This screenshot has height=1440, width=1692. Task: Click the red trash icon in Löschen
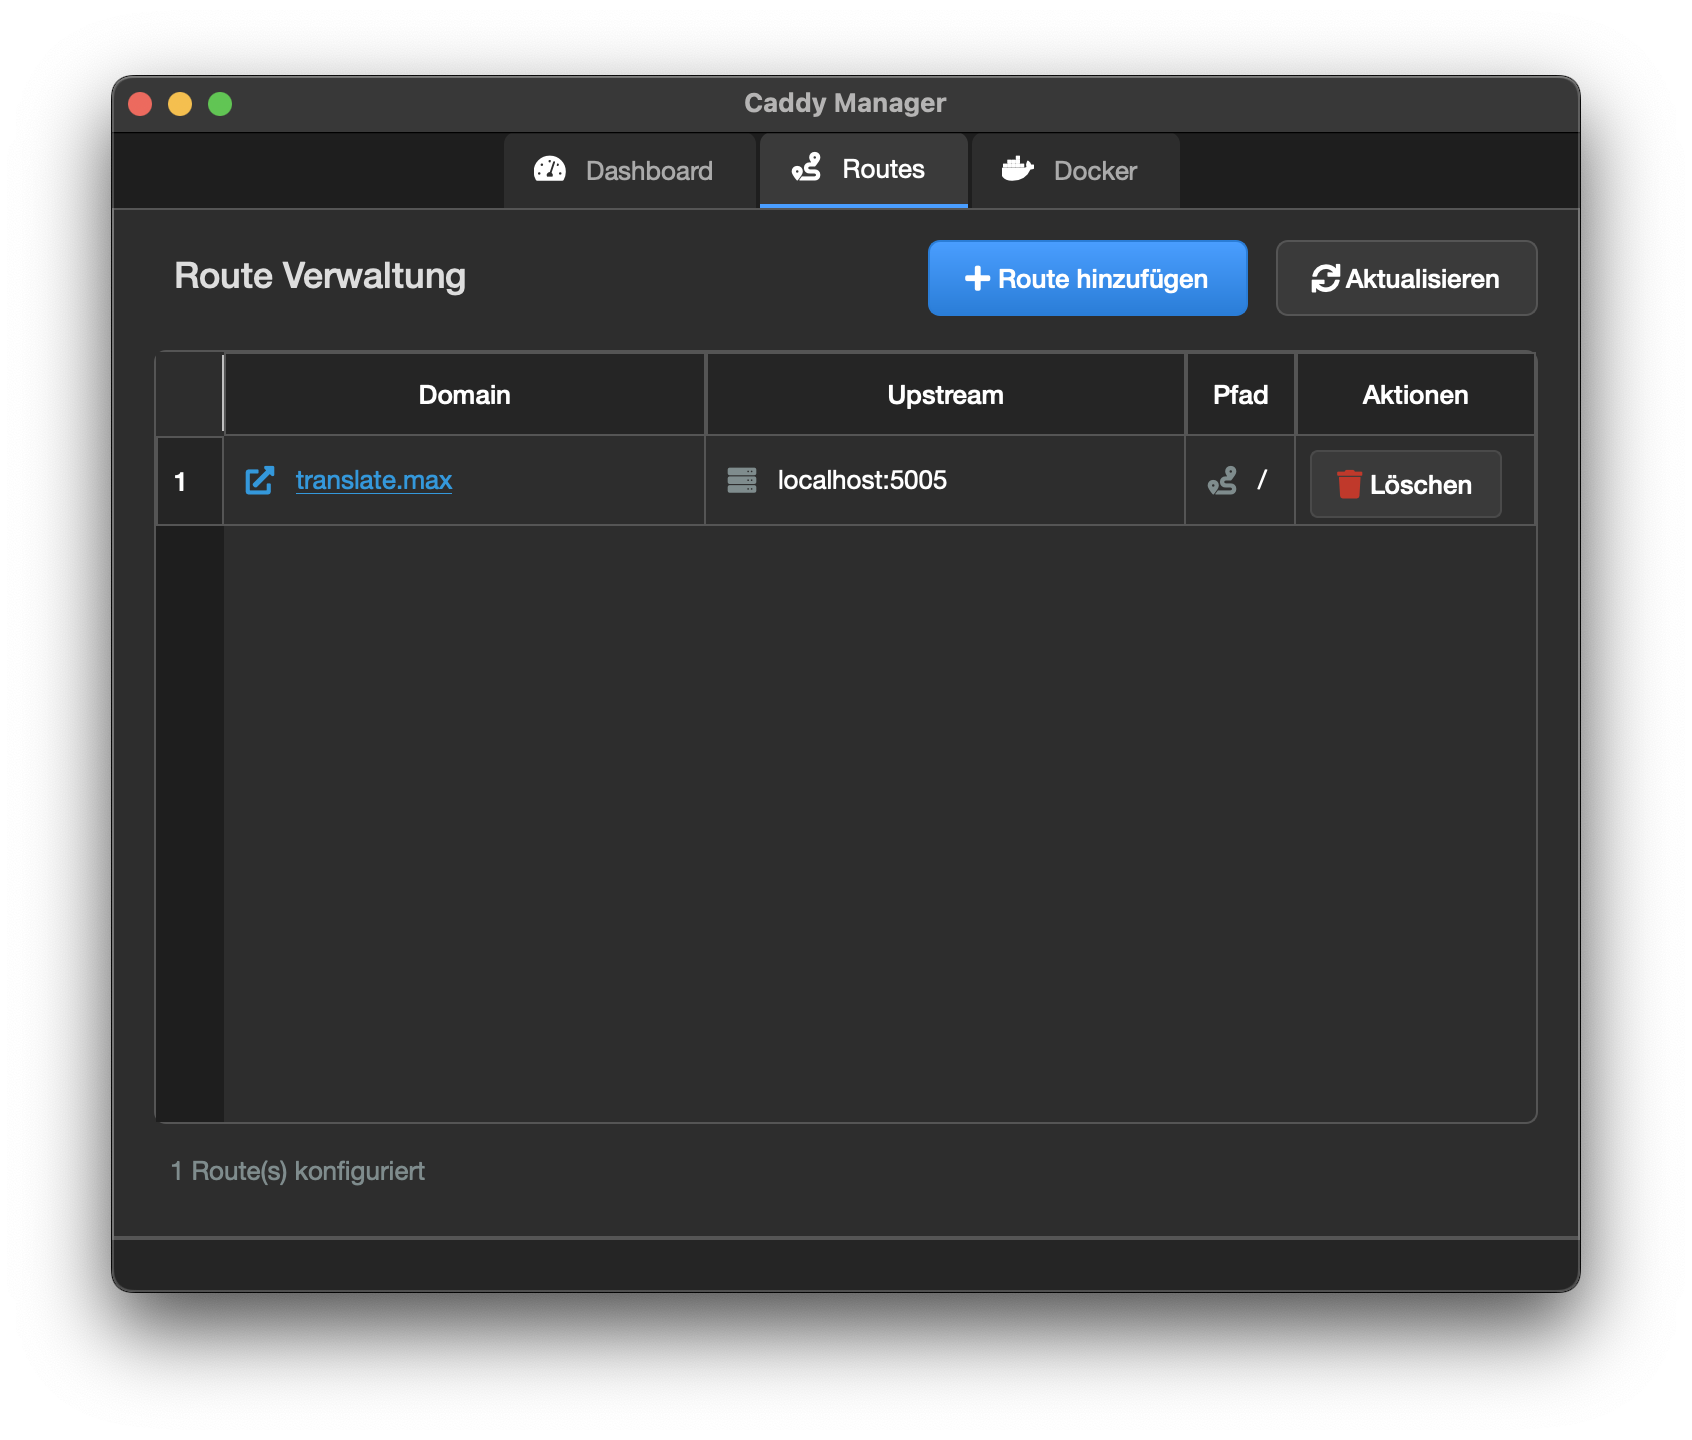tap(1349, 485)
